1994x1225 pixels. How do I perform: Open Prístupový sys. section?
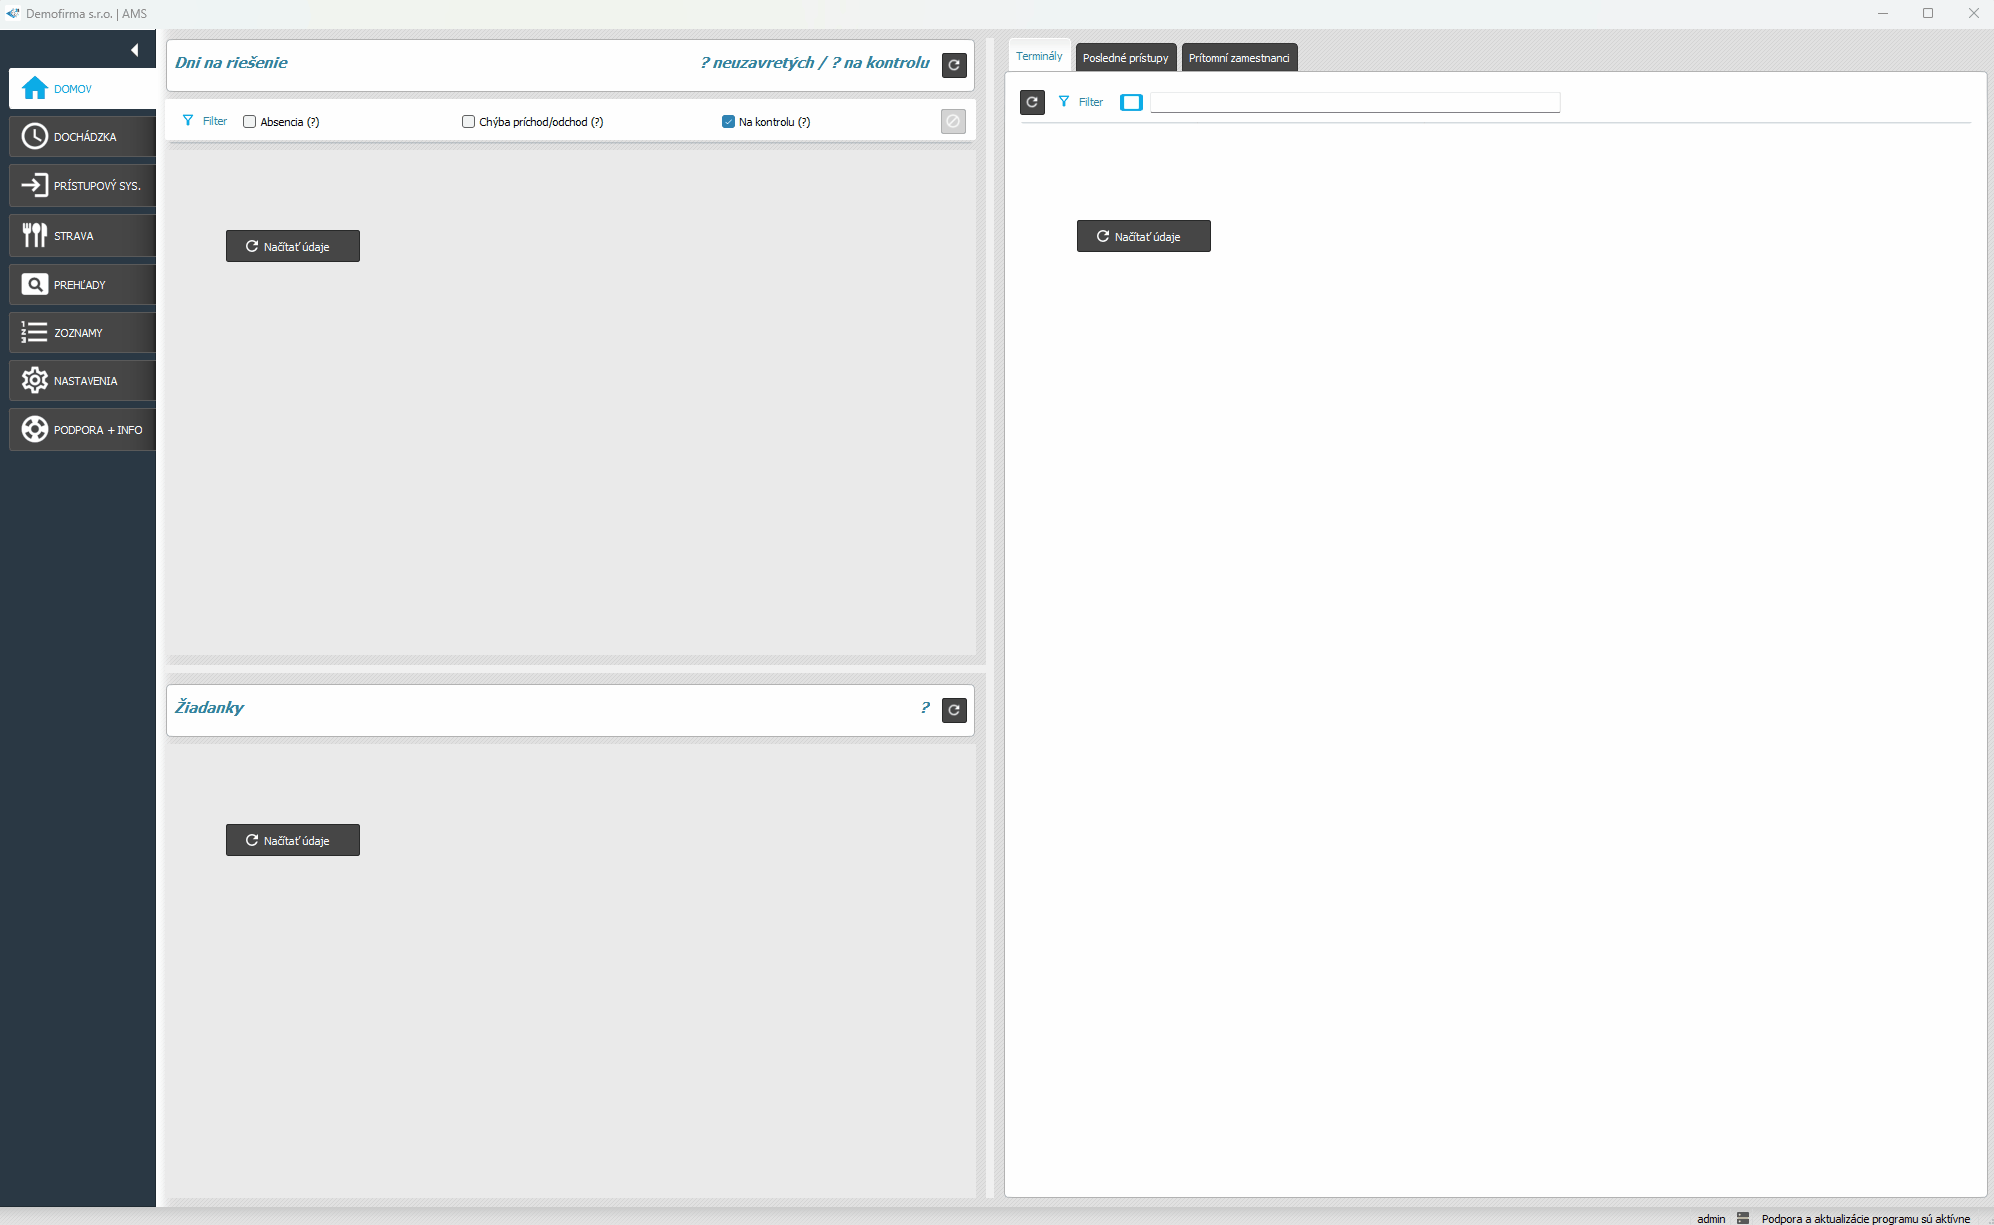(83, 186)
